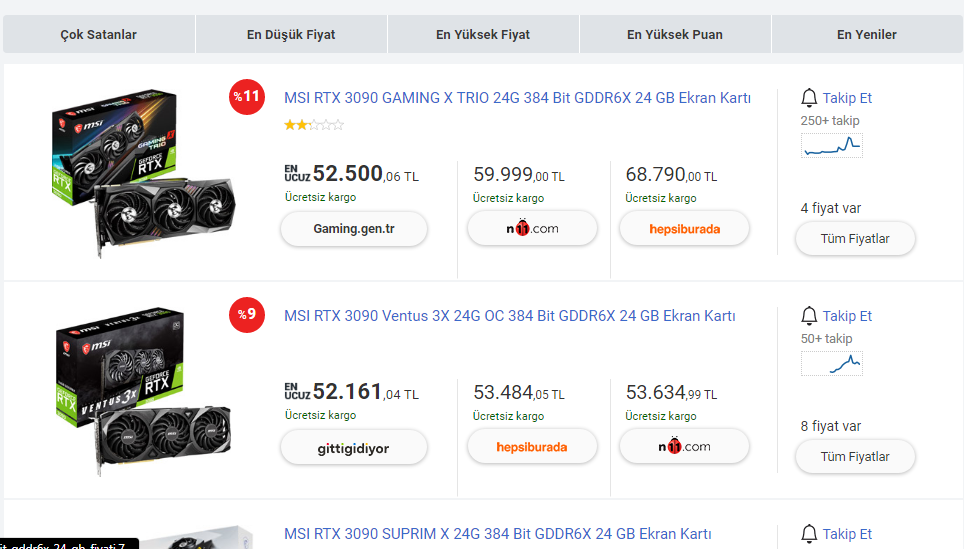
Task: Open hepsiburada offer for Ventus 3X
Action: [x=532, y=447]
